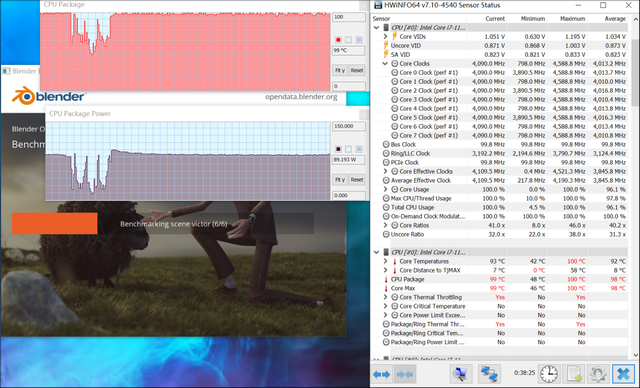Click the Maximum column header
This screenshot has height=388, width=640.
pos(572,19)
